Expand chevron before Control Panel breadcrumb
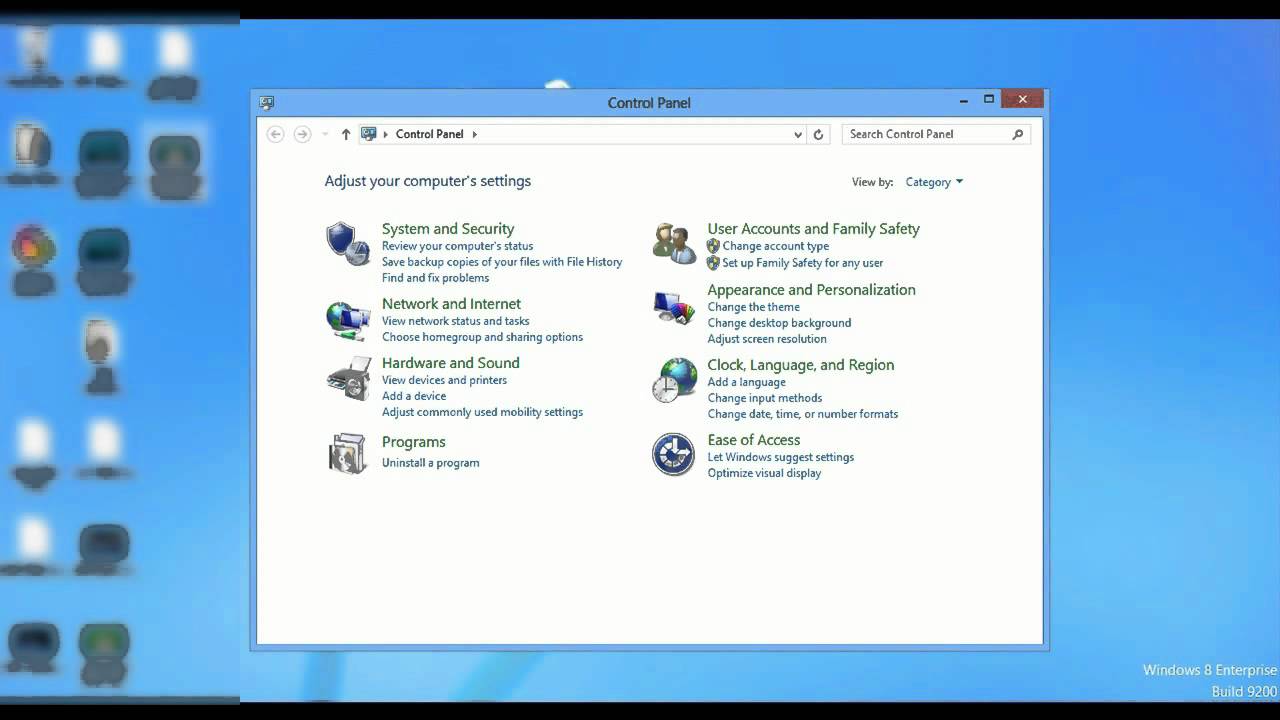1280x720 pixels. point(386,134)
